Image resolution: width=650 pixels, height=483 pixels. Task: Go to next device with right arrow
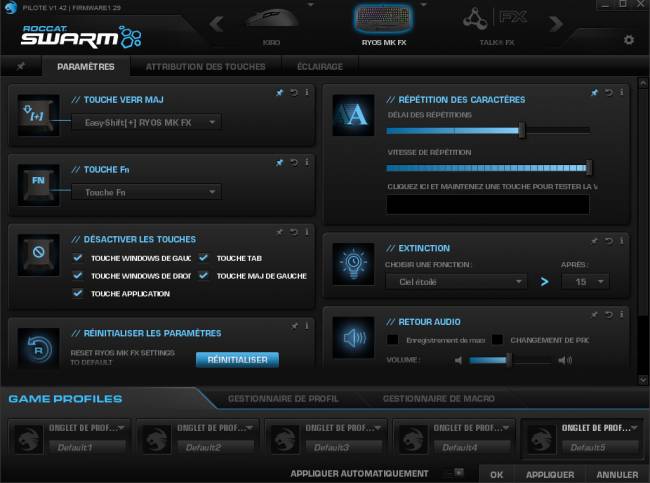tap(555, 24)
